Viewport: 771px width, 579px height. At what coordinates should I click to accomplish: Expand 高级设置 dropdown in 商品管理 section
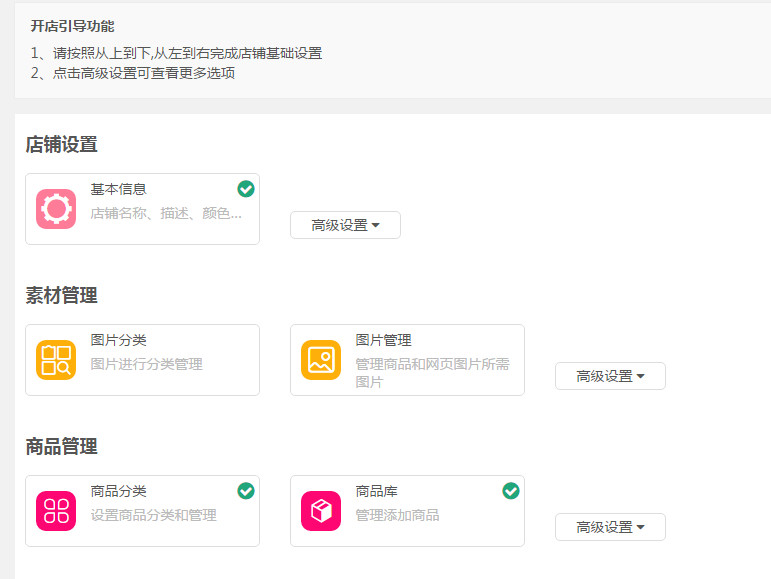coord(610,527)
